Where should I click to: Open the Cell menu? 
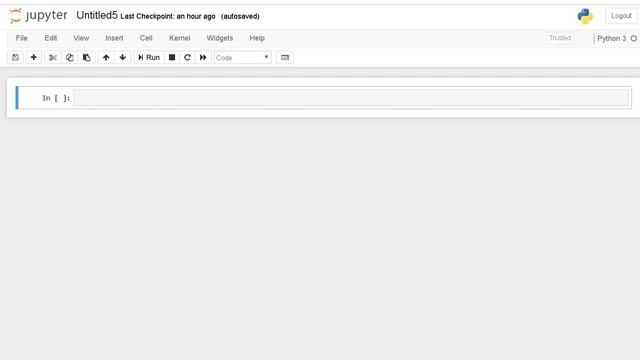pyautogui.click(x=146, y=38)
